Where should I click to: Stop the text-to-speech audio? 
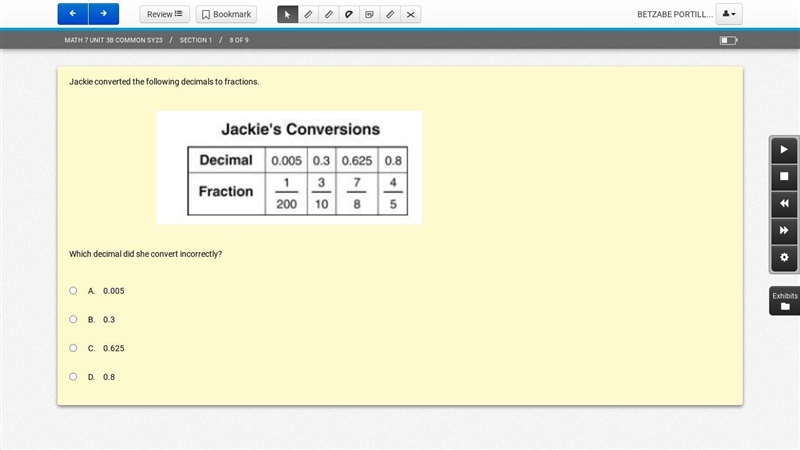tap(784, 177)
